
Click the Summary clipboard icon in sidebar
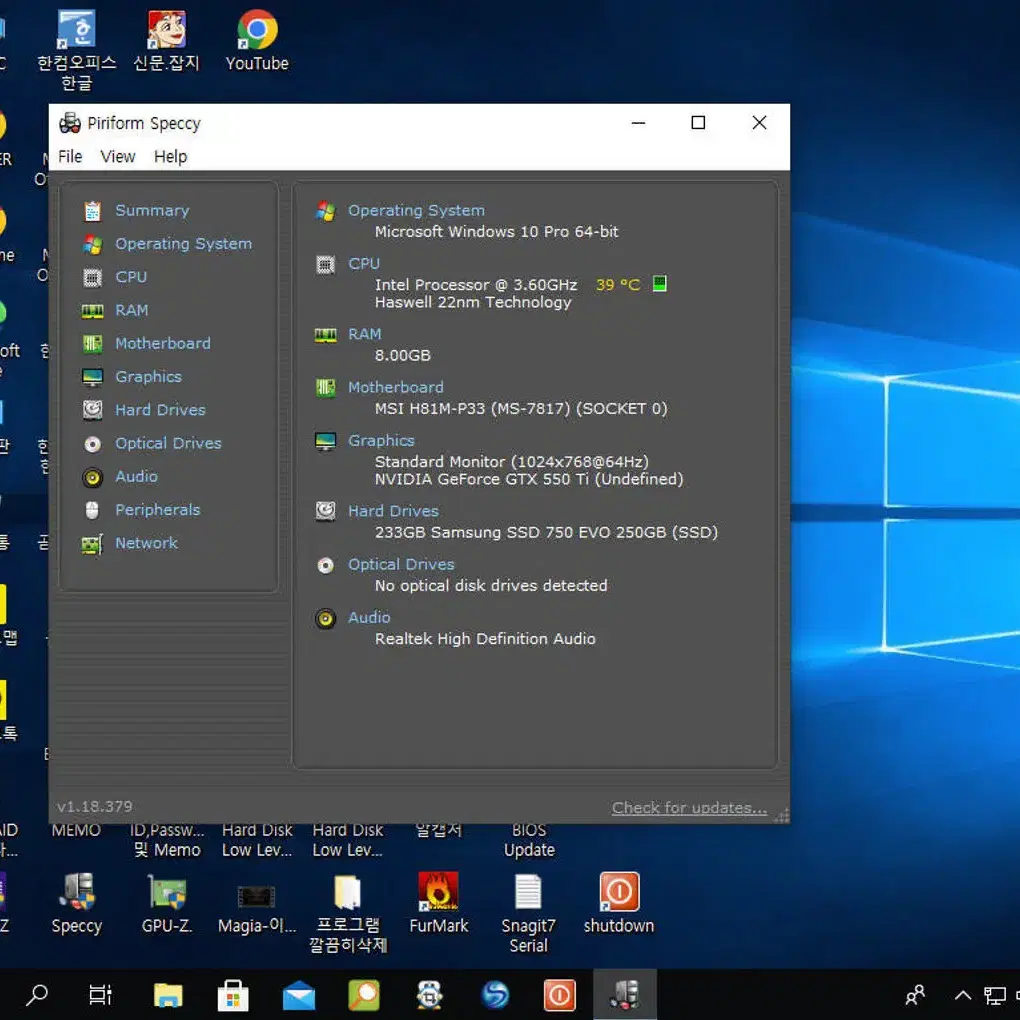tap(92, 211)
